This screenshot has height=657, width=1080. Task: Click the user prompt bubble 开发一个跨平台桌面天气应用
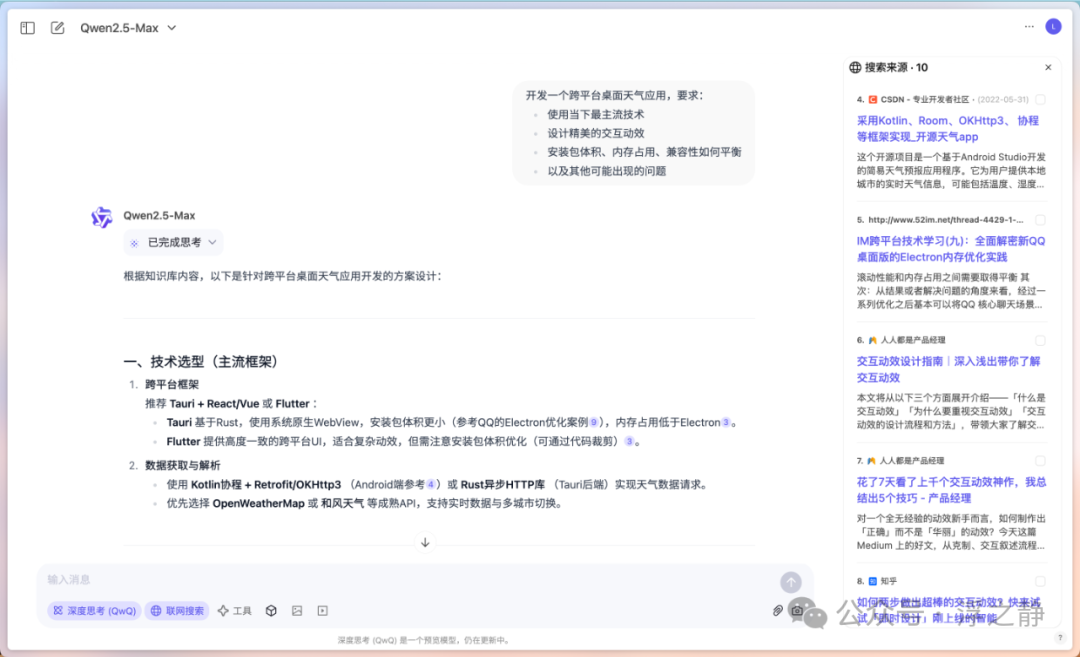(634, 133)
